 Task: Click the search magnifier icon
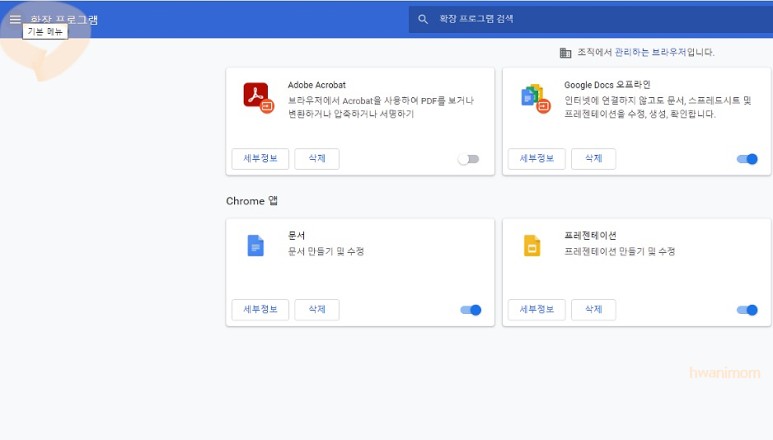(x=423, y=19)
